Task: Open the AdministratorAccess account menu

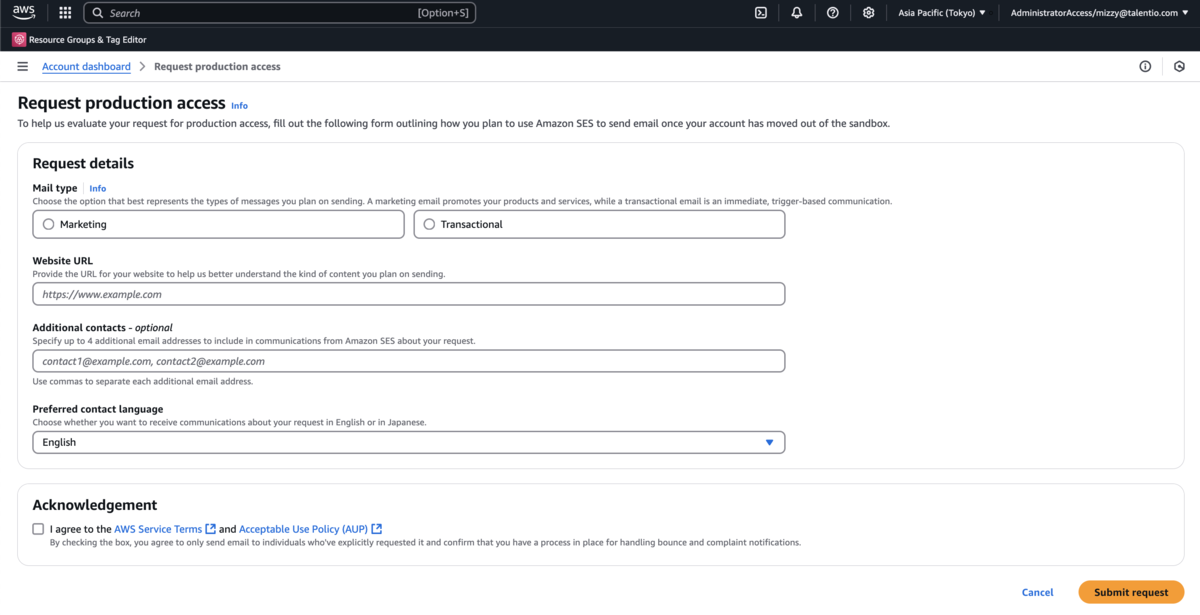Action: click(x=1098, y=12)
